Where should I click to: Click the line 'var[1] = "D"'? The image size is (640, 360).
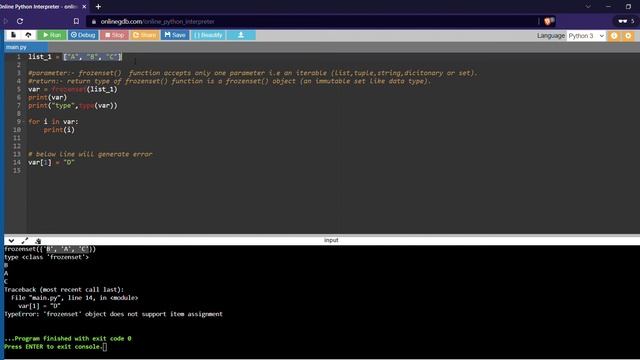pyautogui.click(x=51, y=162)
